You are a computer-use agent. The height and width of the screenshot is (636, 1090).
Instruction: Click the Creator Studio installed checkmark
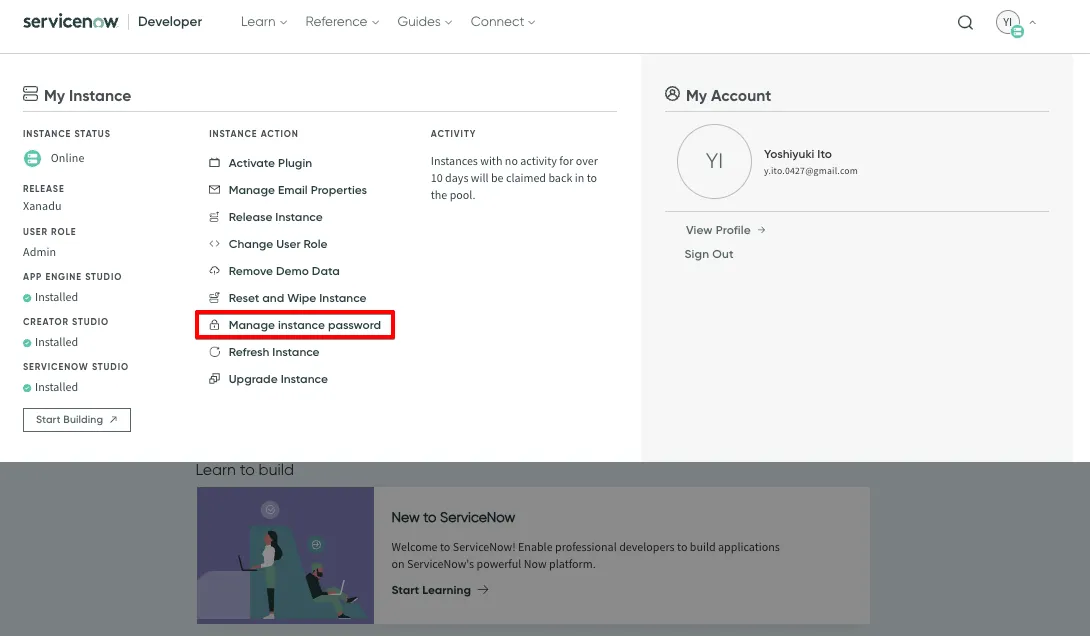point(27,343)
